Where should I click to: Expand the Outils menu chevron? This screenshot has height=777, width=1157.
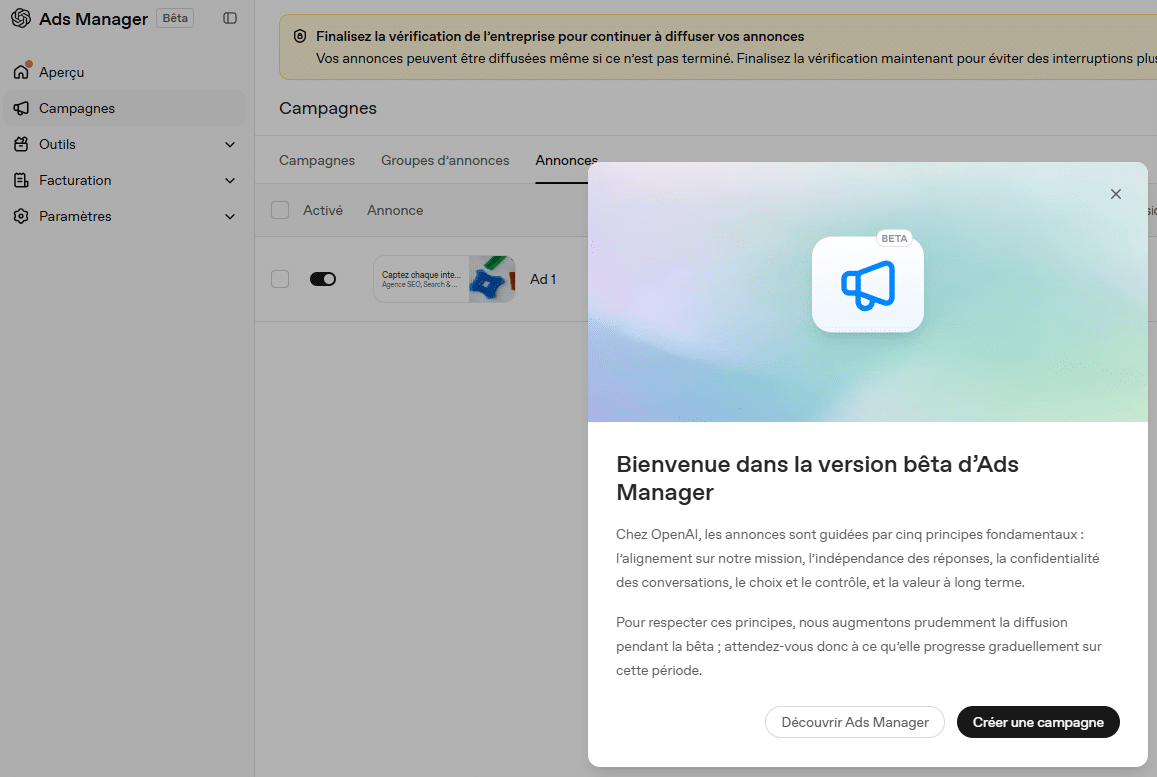point(230,145)
